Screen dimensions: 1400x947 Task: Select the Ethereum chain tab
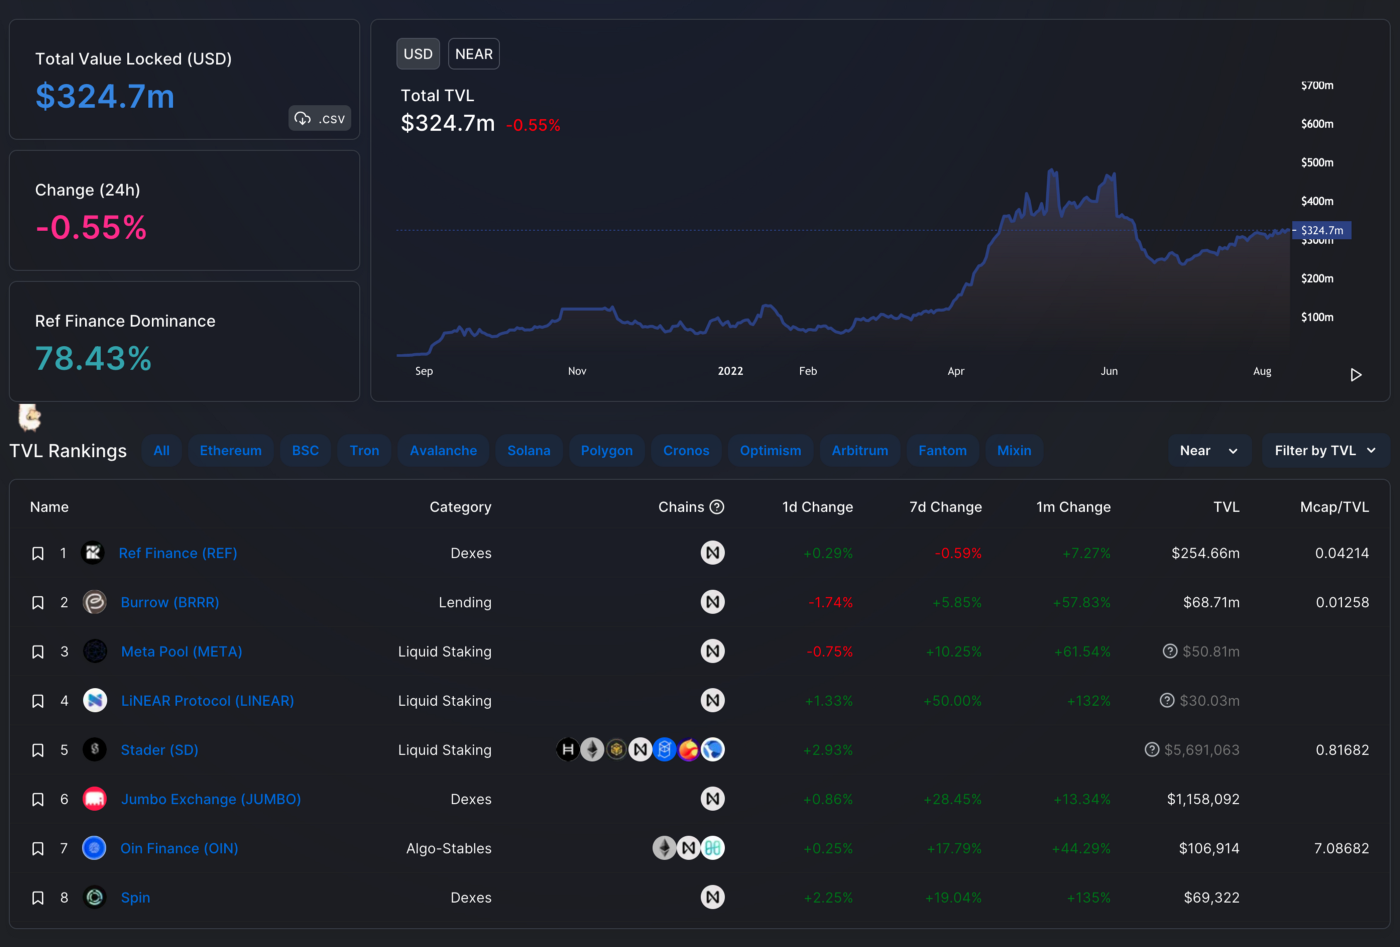pyautogui.click(x=231, y=451)
